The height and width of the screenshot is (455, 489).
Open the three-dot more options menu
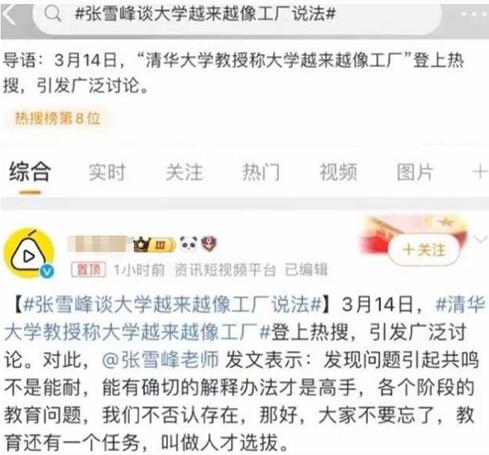pos(474,14)
